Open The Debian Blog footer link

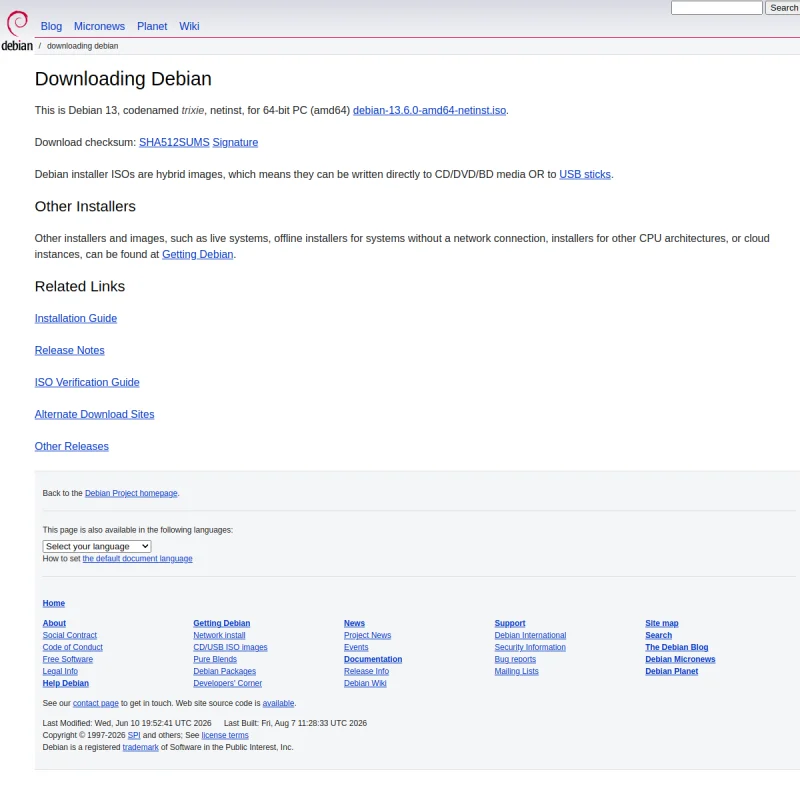coord(677,647)
